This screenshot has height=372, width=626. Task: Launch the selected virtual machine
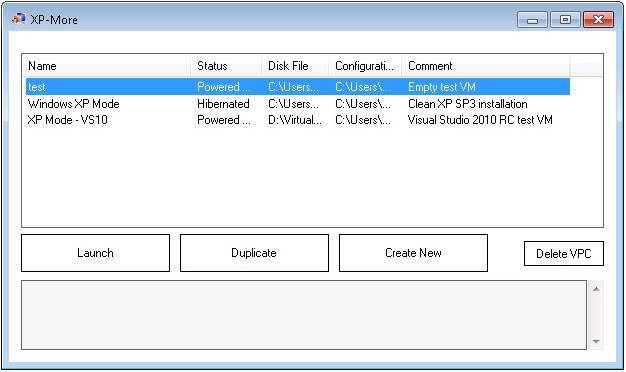(95, 253)
